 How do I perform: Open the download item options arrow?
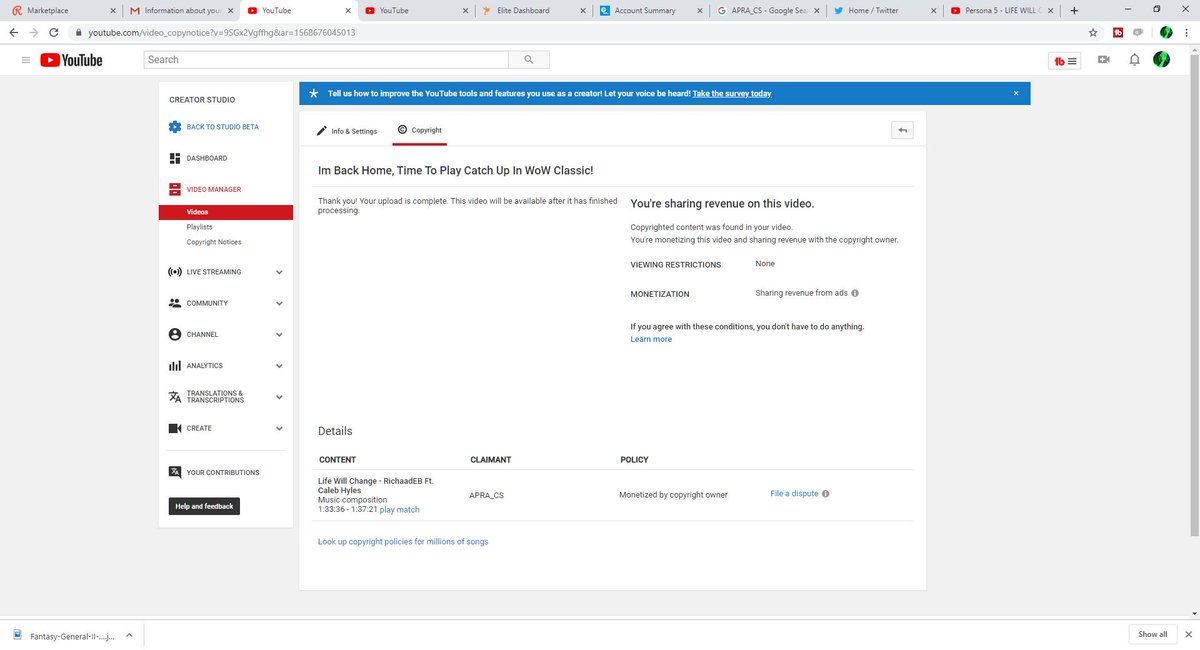tap(129, 634)
